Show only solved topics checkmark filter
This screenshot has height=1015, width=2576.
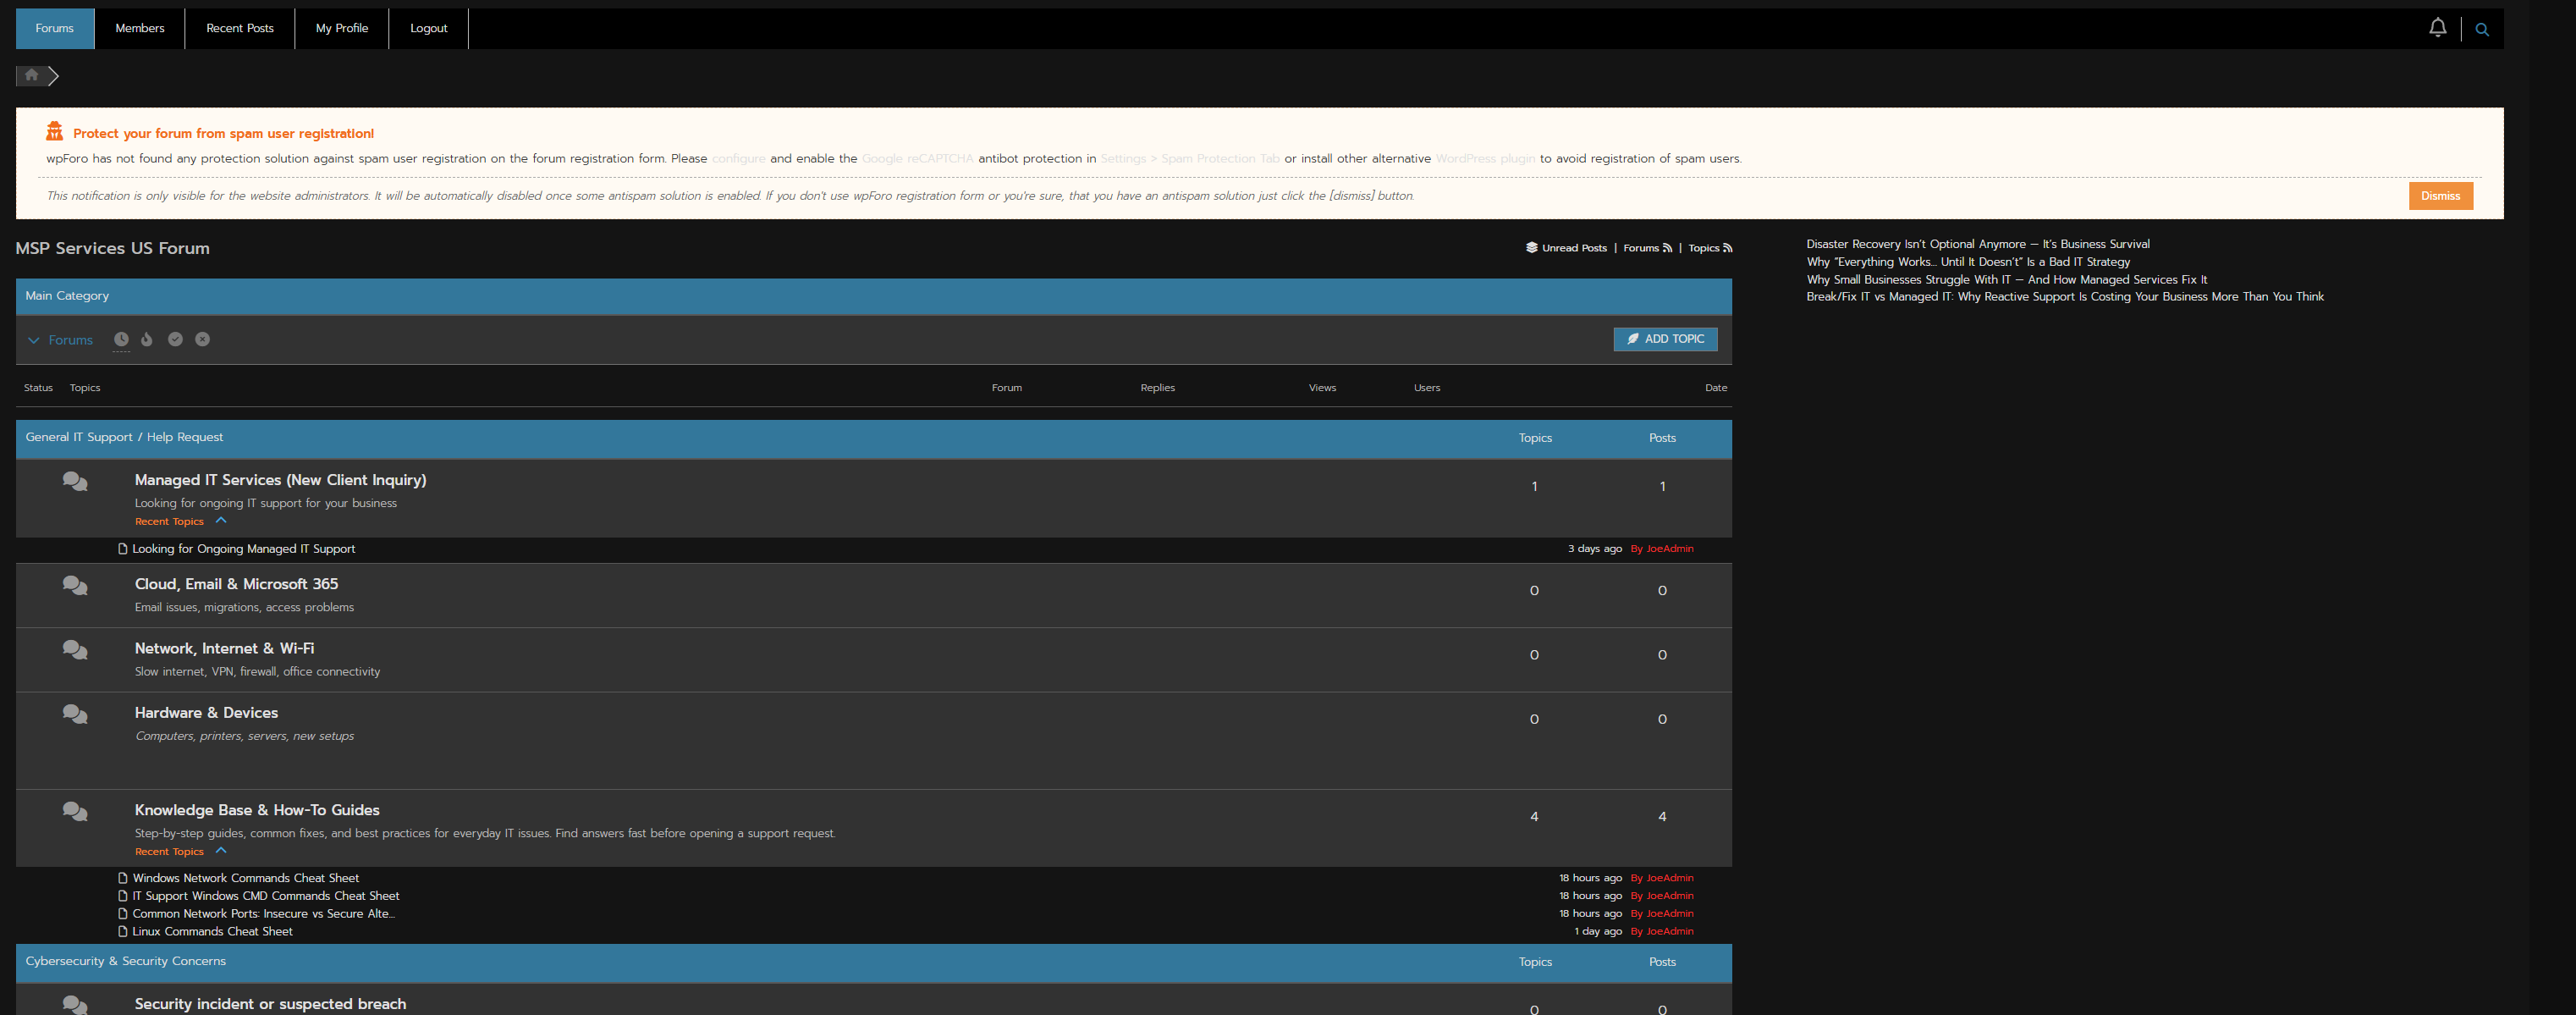click(x=175, y=339)
